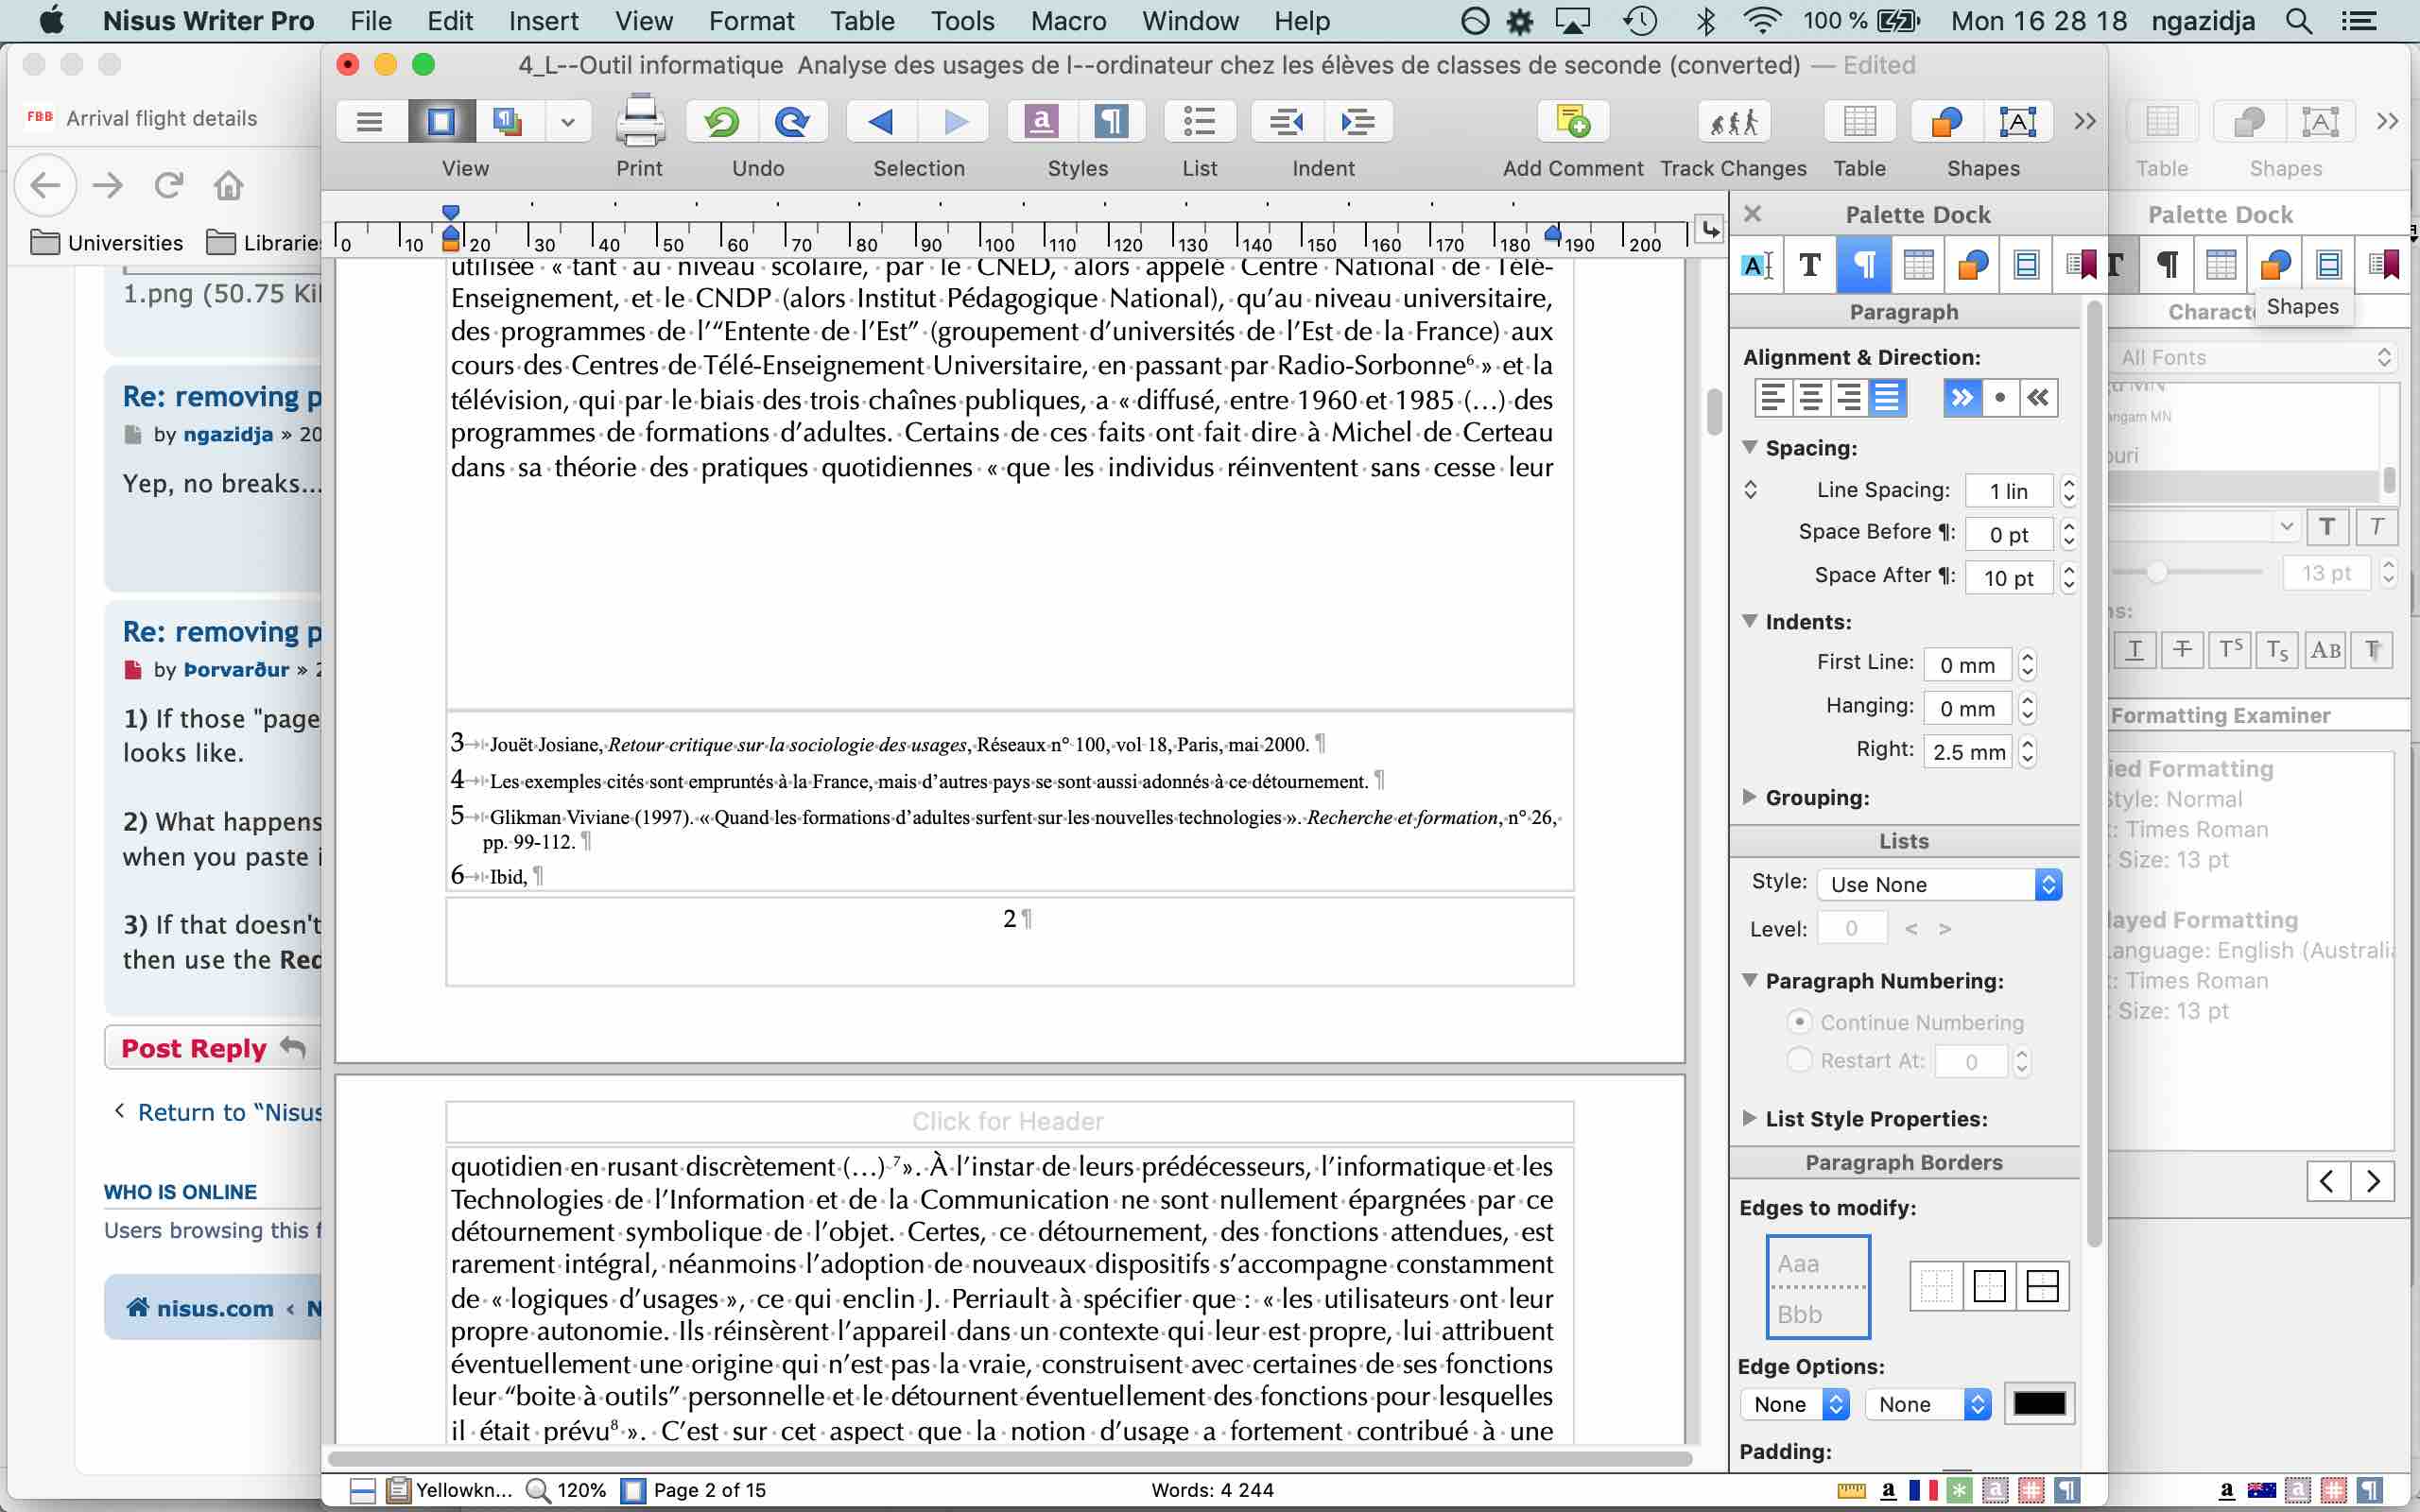Open first Edge Options None dropdown
The width and height of the screenshot is (2420, 1512).
1795,1404
